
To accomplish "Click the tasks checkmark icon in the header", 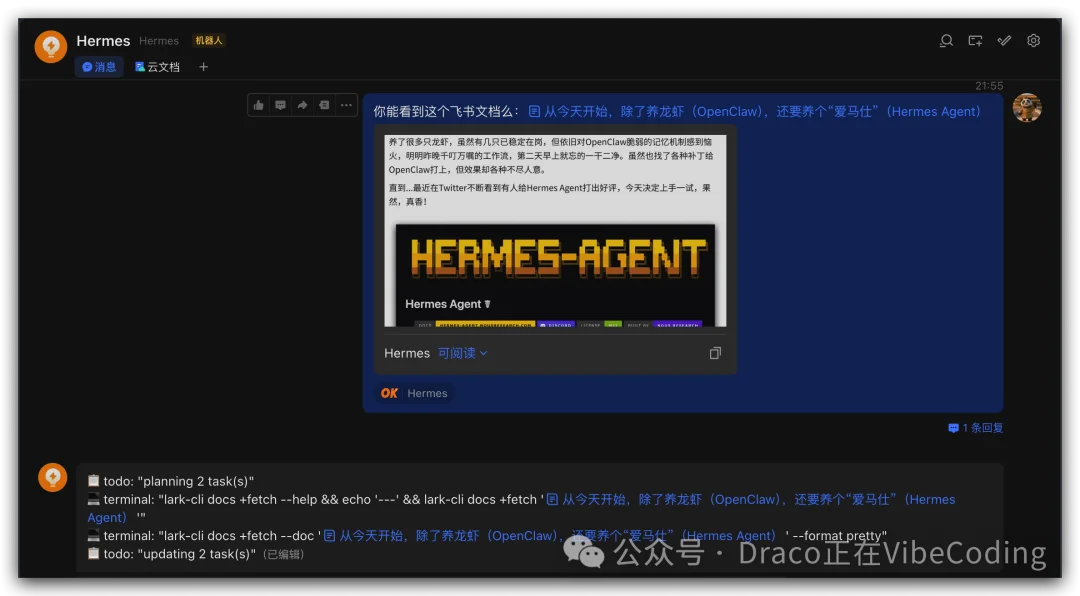I will coord(1004,41).
